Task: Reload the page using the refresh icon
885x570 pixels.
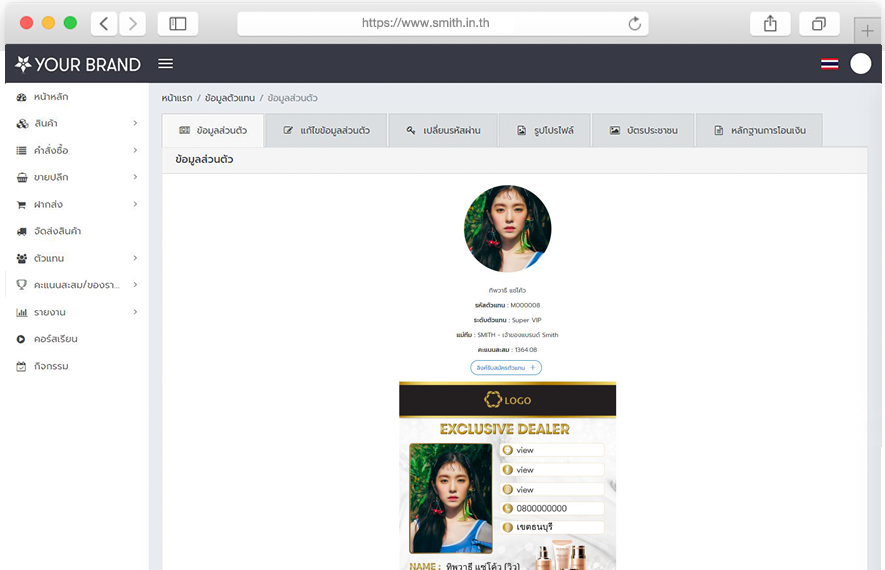Action: [634, 24]
